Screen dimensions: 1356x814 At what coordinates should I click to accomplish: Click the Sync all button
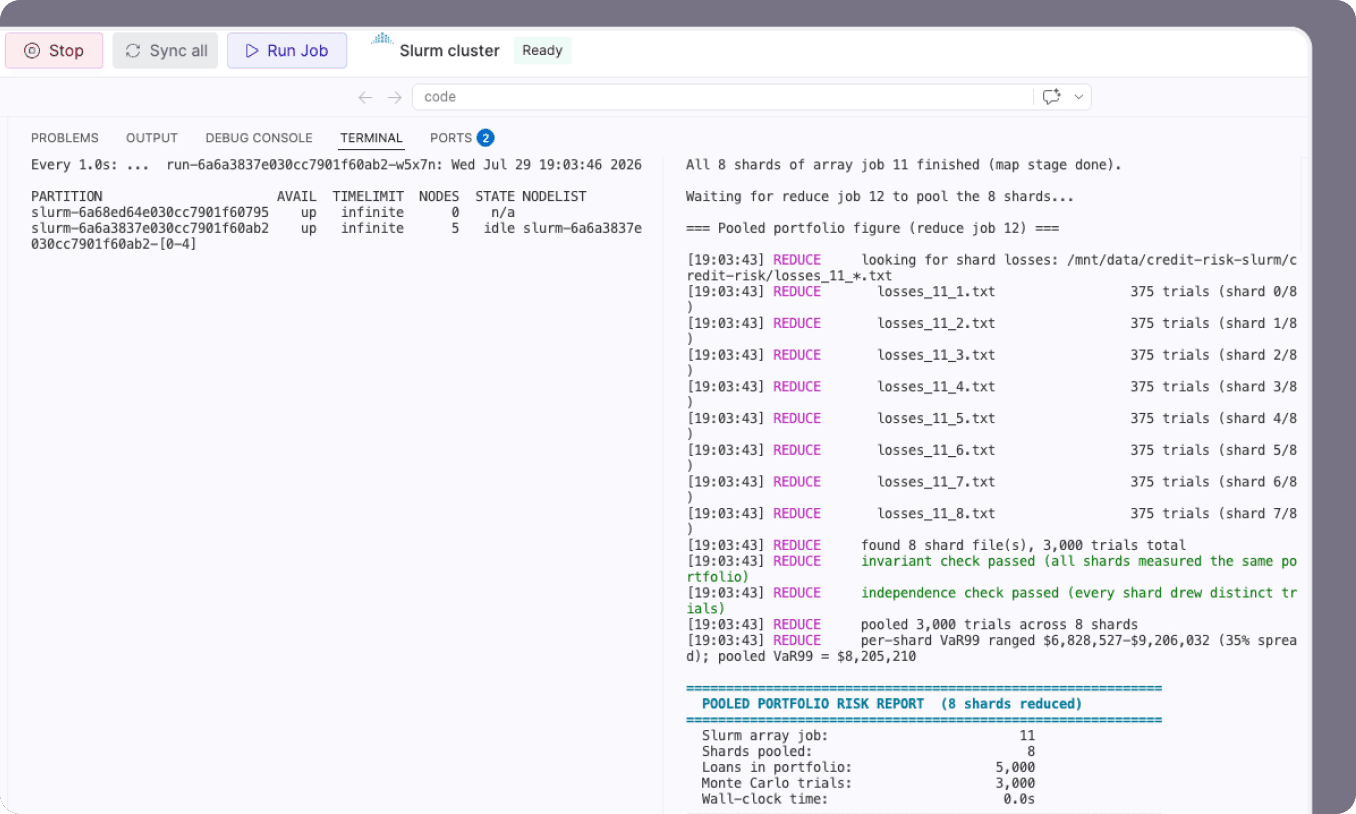165,51
